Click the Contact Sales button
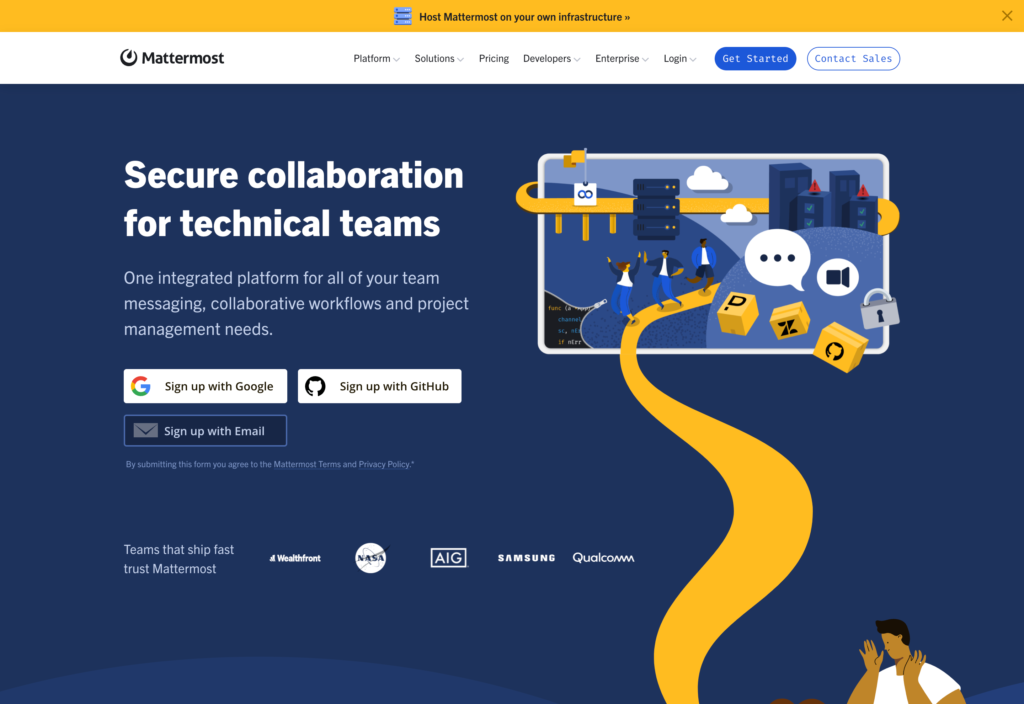The width and height of the screenshot is (1024, 704). point(853,59)
